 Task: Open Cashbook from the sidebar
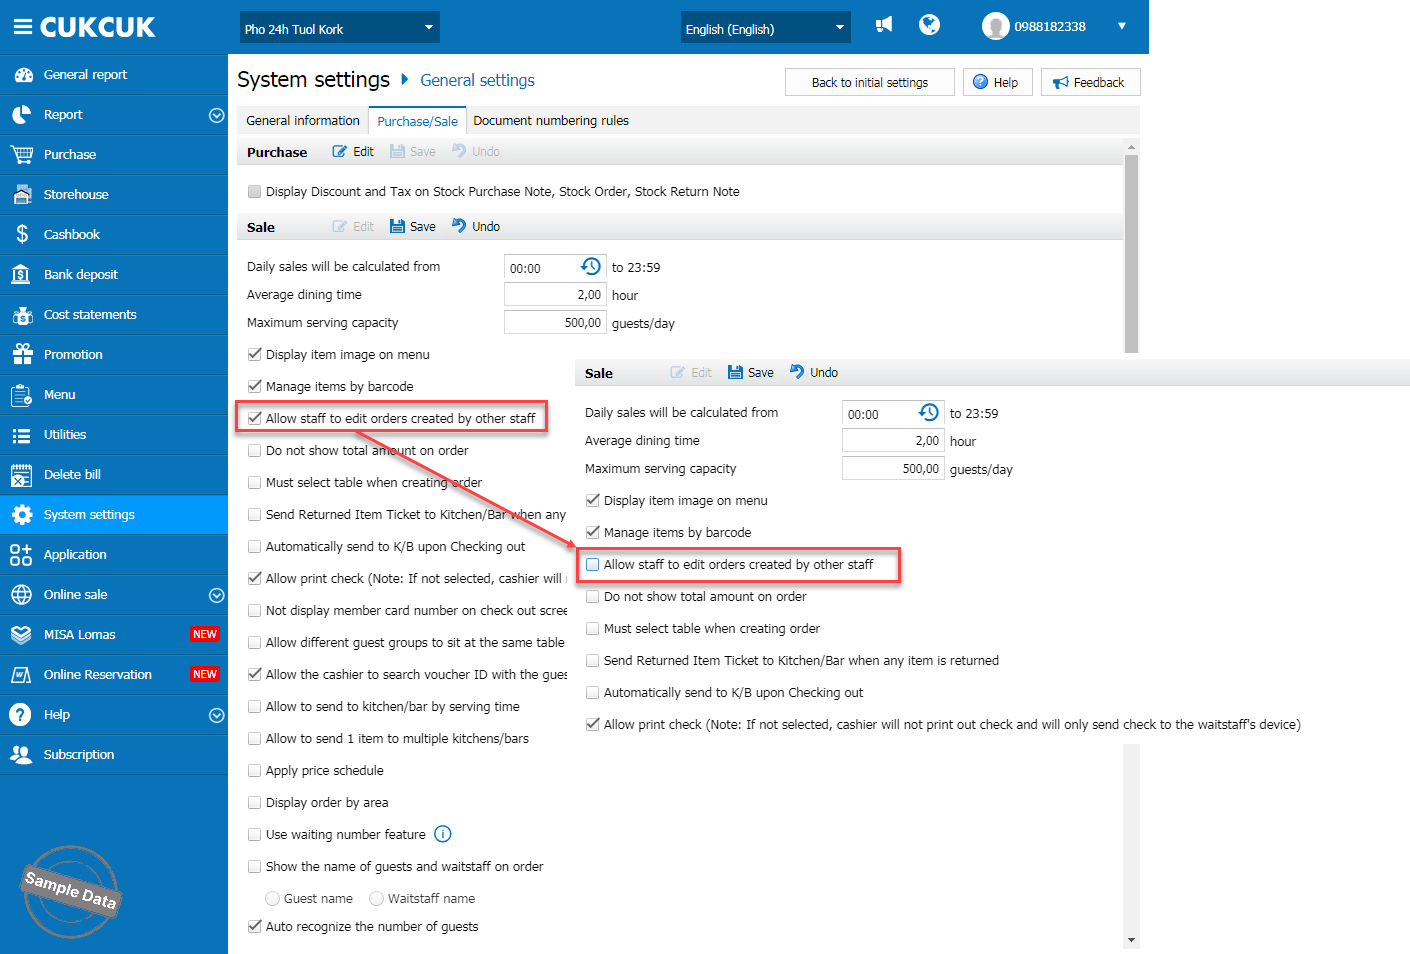(x=71, y=234)
